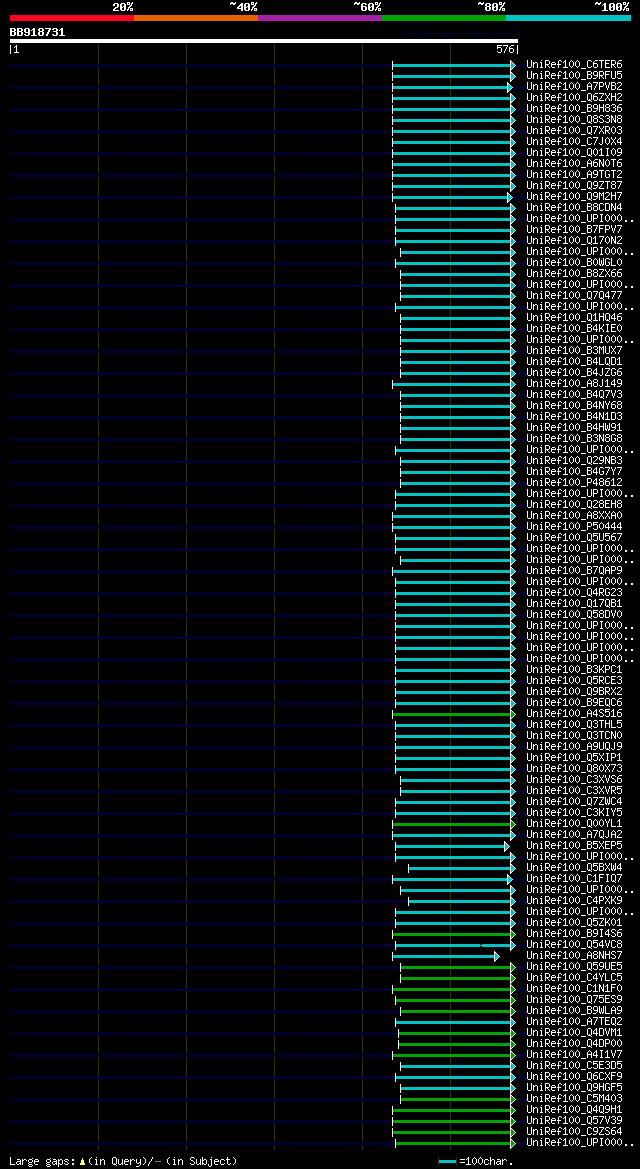The height and width of the screenshot is (1169, 640).
Task: Pick the UniRef100_B7QAP9 label
Action: coord(574,571)
